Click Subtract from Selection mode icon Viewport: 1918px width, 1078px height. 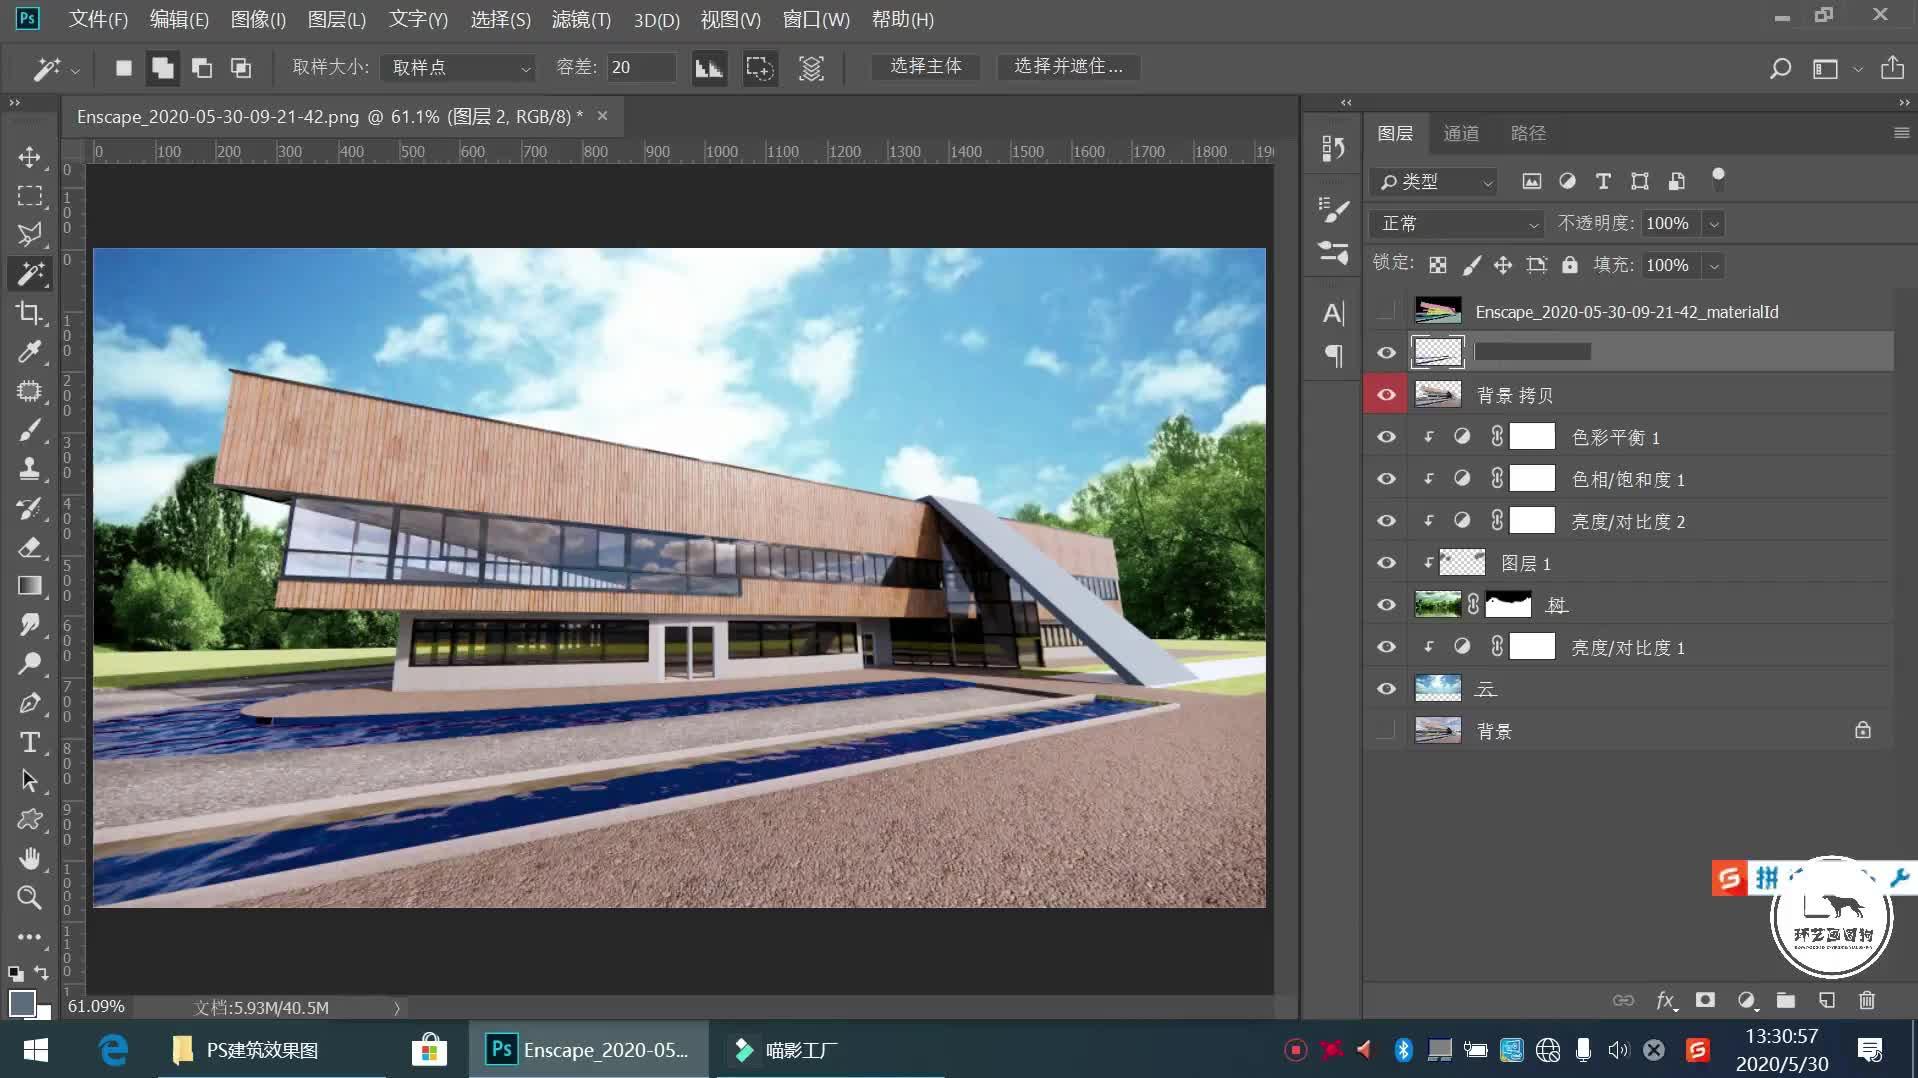(x=201, y=68)
